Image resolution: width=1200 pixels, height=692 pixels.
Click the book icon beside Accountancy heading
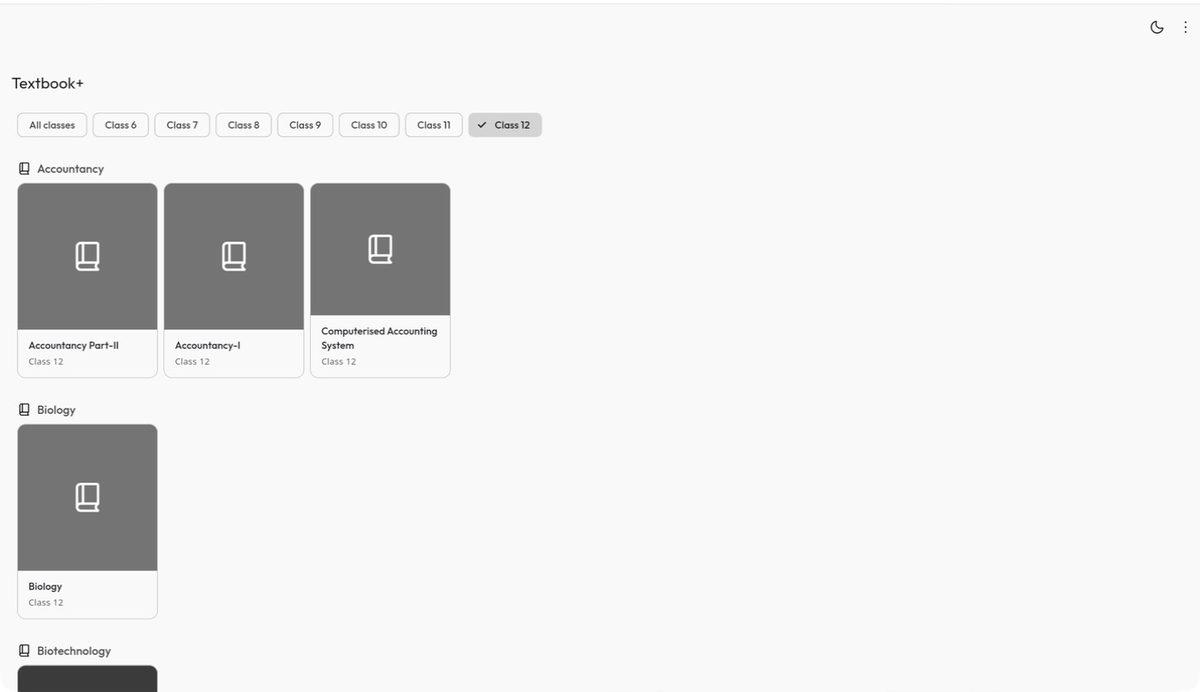click(25, 169)
